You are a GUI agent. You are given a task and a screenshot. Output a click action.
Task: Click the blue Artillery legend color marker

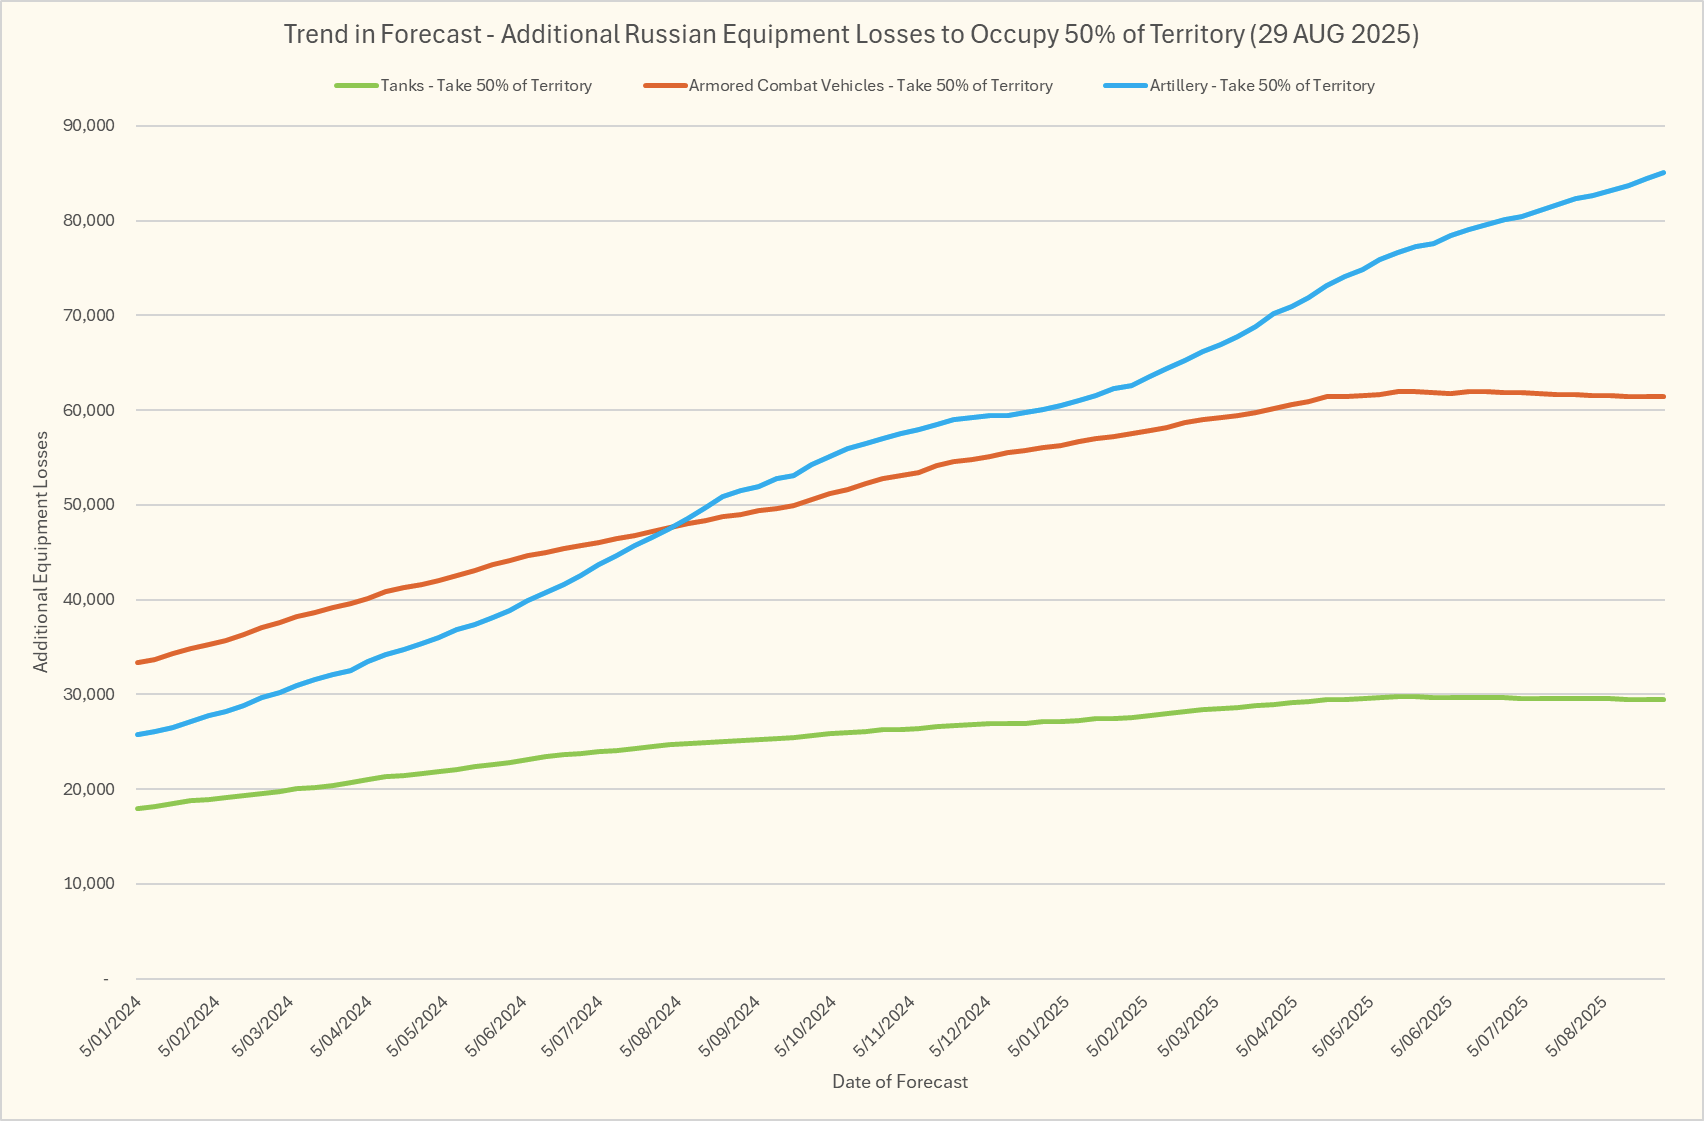coord(1125,86)
